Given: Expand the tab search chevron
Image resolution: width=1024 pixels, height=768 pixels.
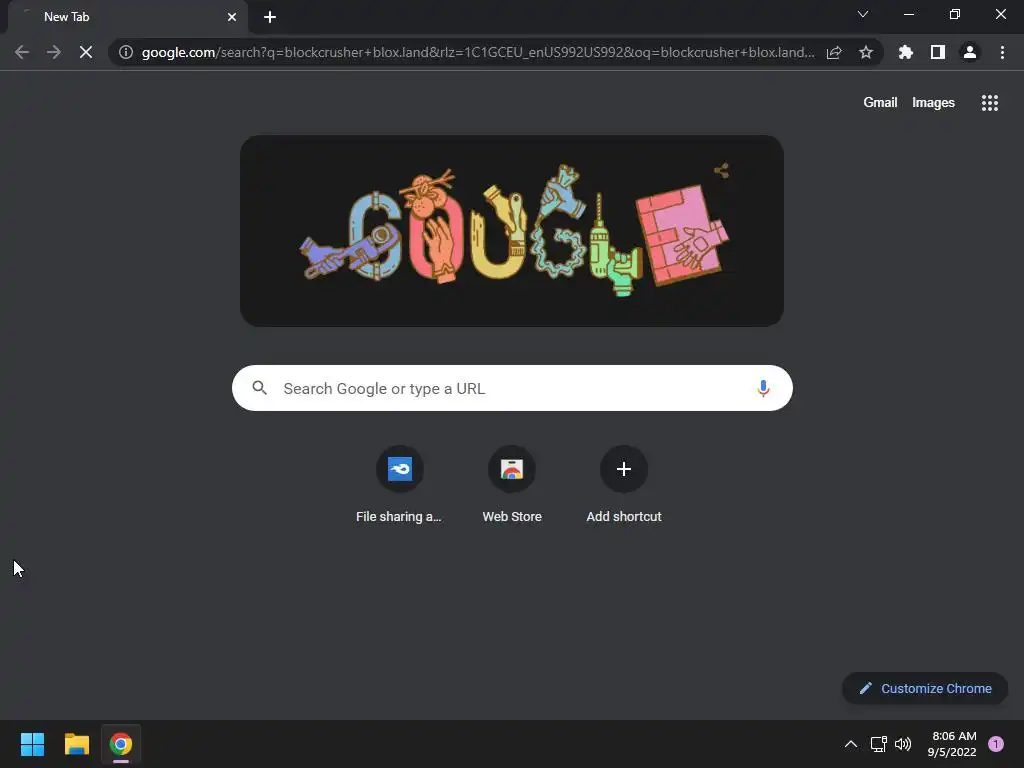Looking at the screenshot, I should click(x=863, y=14).
